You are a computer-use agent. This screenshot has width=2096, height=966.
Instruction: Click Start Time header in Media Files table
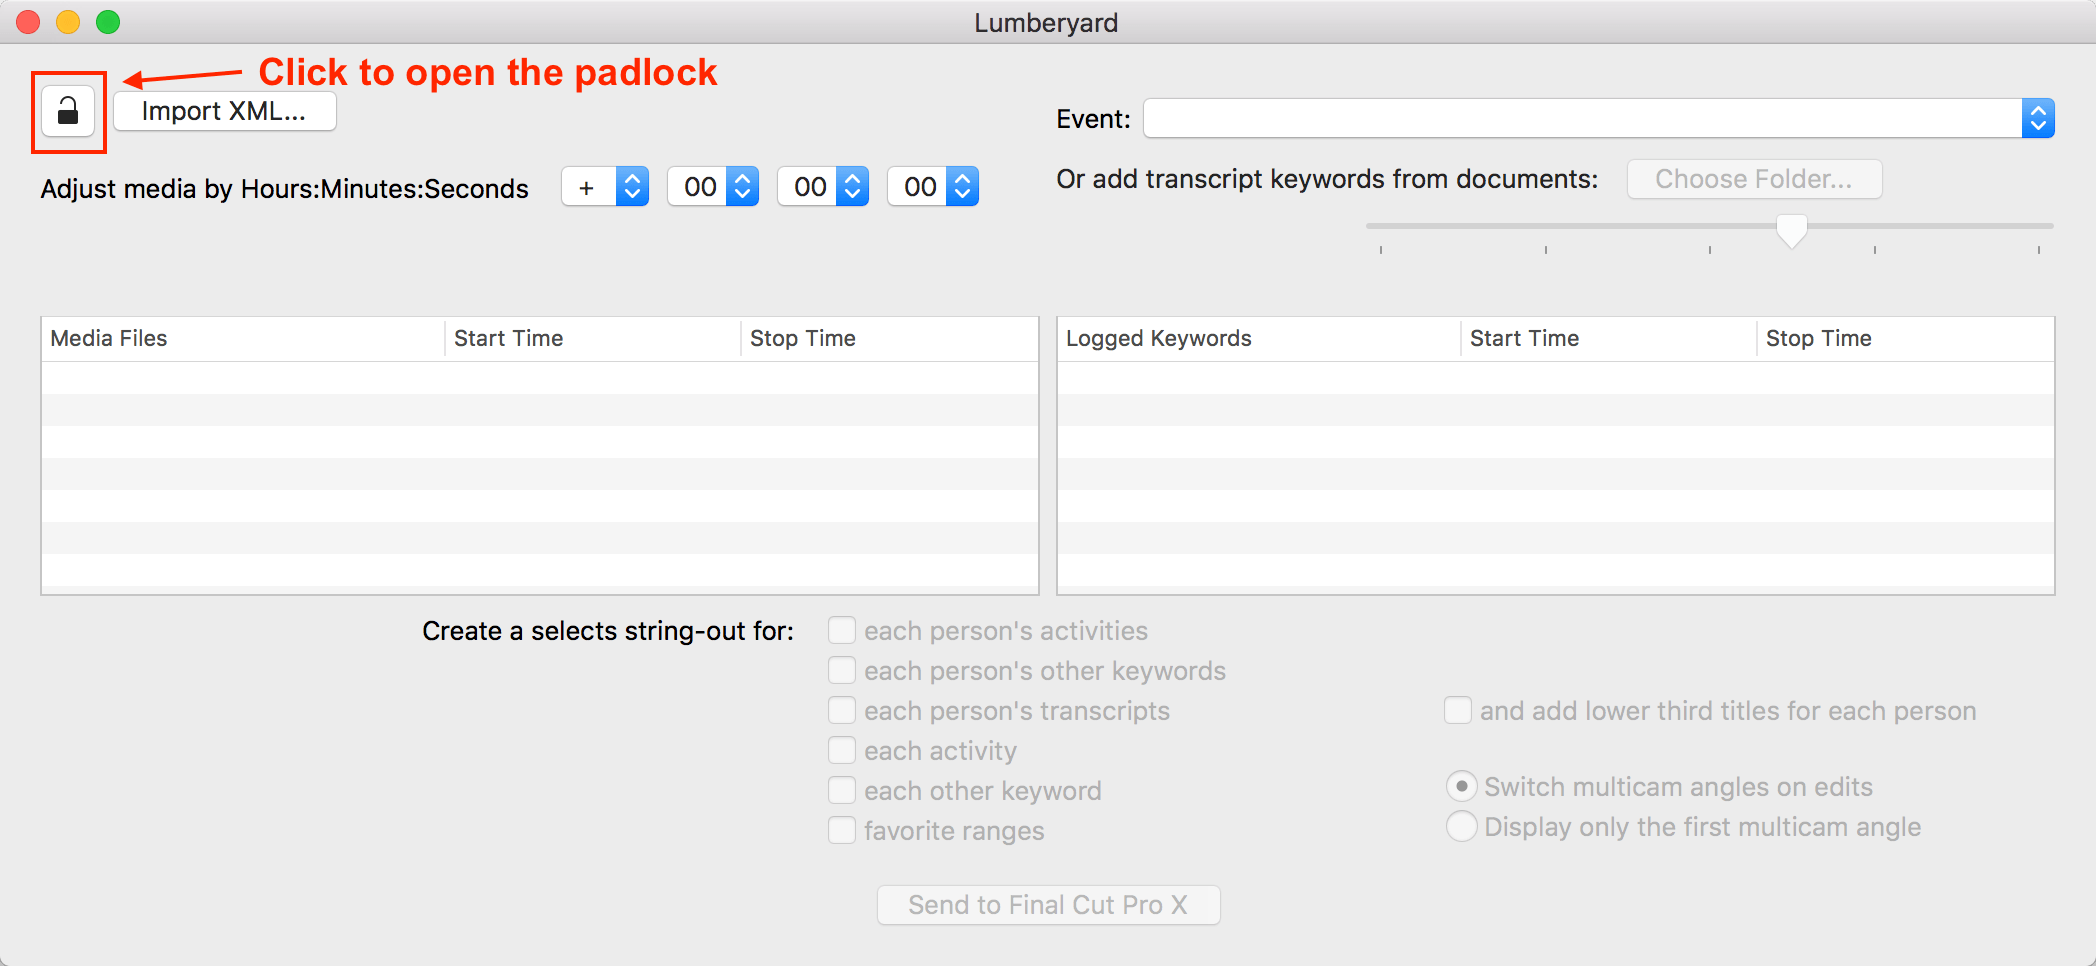tap(593, 339)
